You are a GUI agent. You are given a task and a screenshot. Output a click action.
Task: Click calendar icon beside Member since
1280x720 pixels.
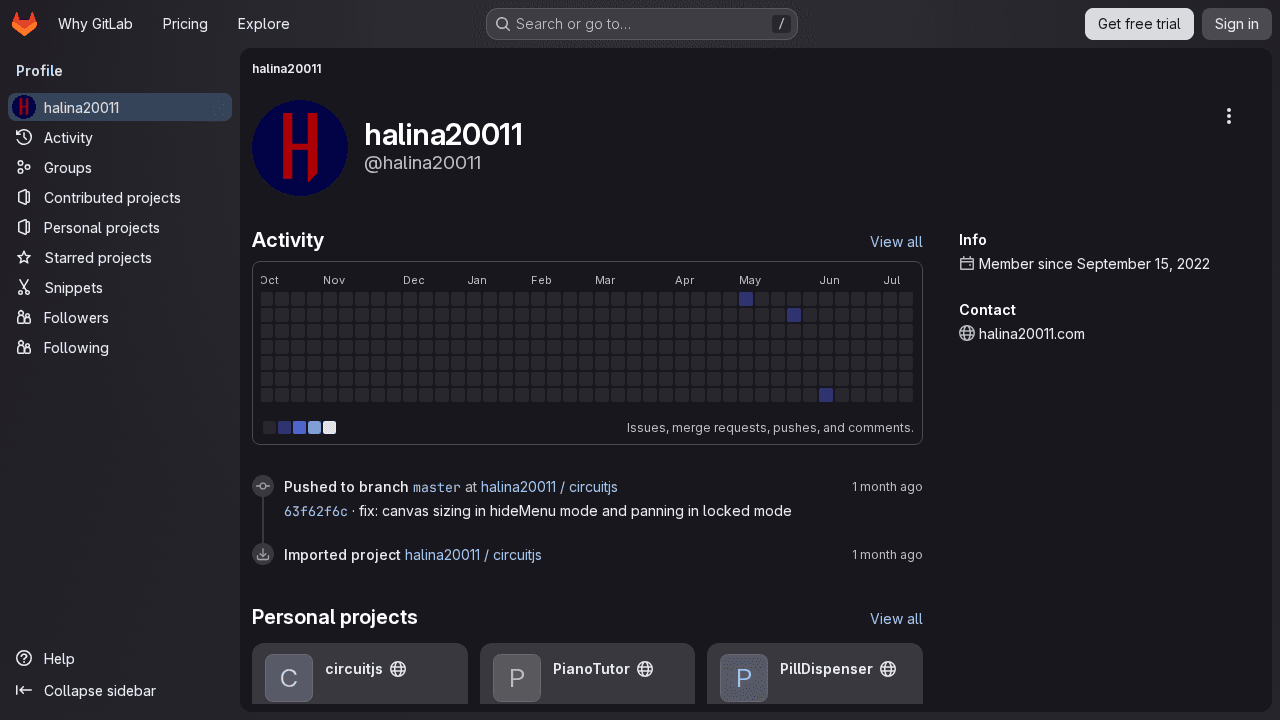tap(967, 263)
